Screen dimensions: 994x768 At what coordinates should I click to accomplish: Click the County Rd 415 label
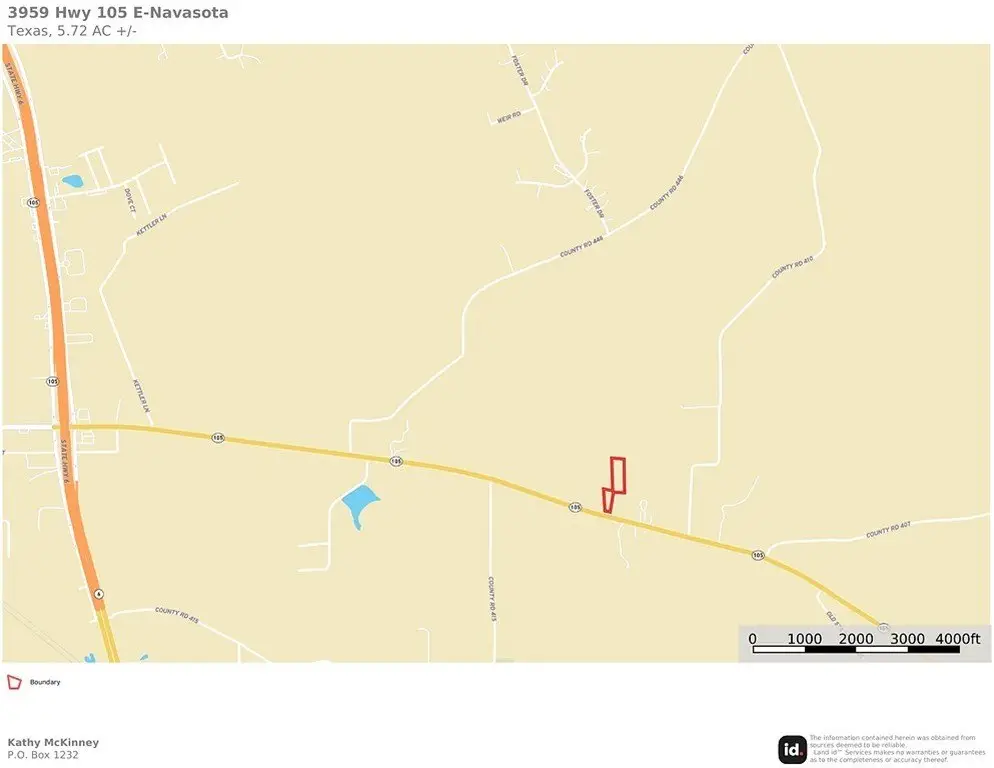pyautogui.click(x=177, y=615)
